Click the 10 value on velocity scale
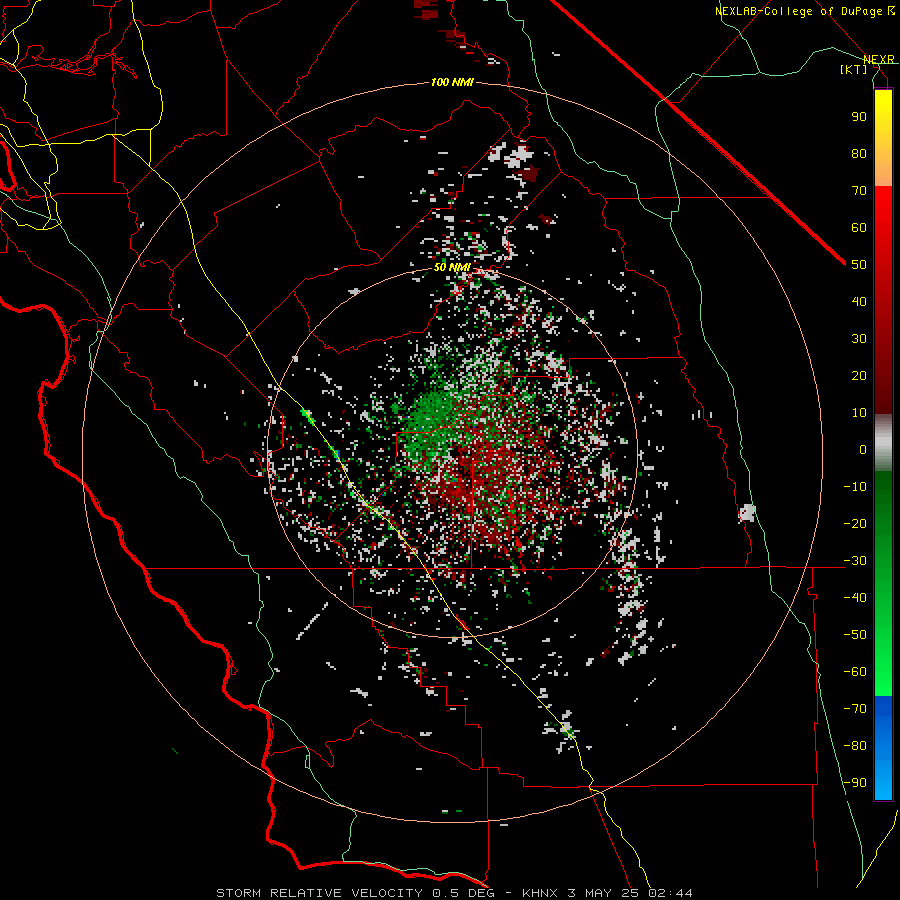 coord(859,413)
